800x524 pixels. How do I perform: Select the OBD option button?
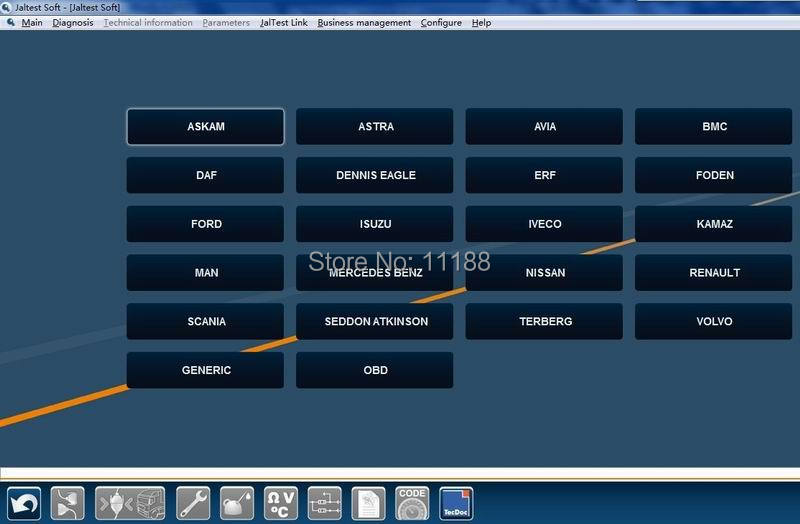tap(375, 370)
